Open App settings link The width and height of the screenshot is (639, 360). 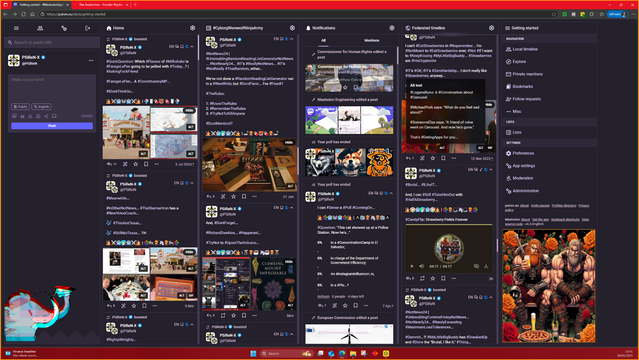click(x=520, y=166)
